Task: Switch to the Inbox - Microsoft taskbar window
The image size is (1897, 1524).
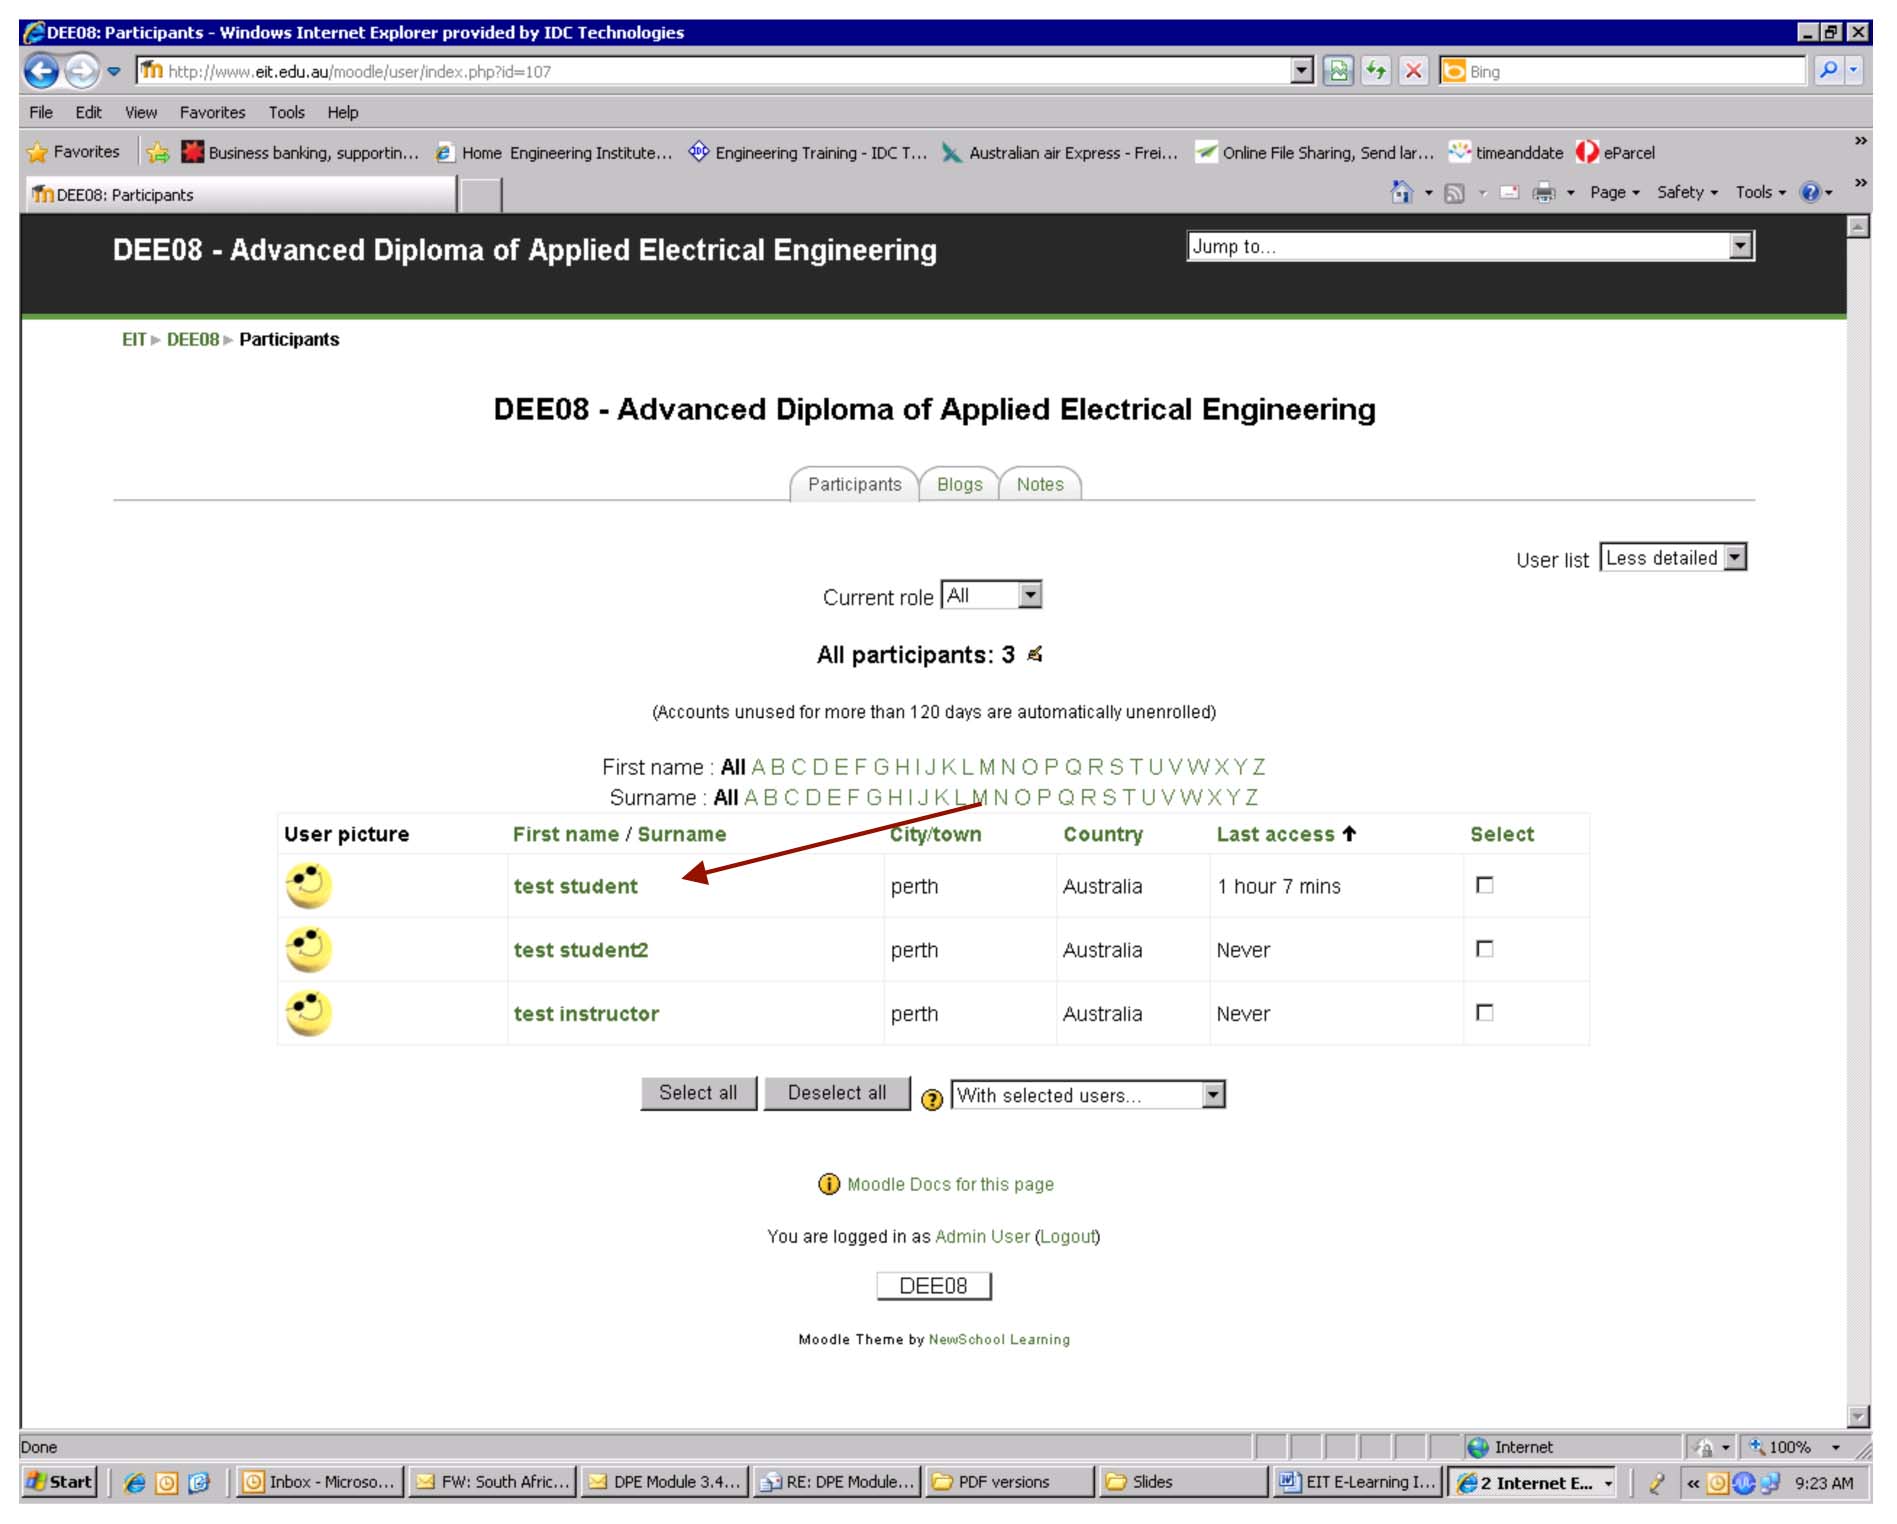Action: point(320,1482)
